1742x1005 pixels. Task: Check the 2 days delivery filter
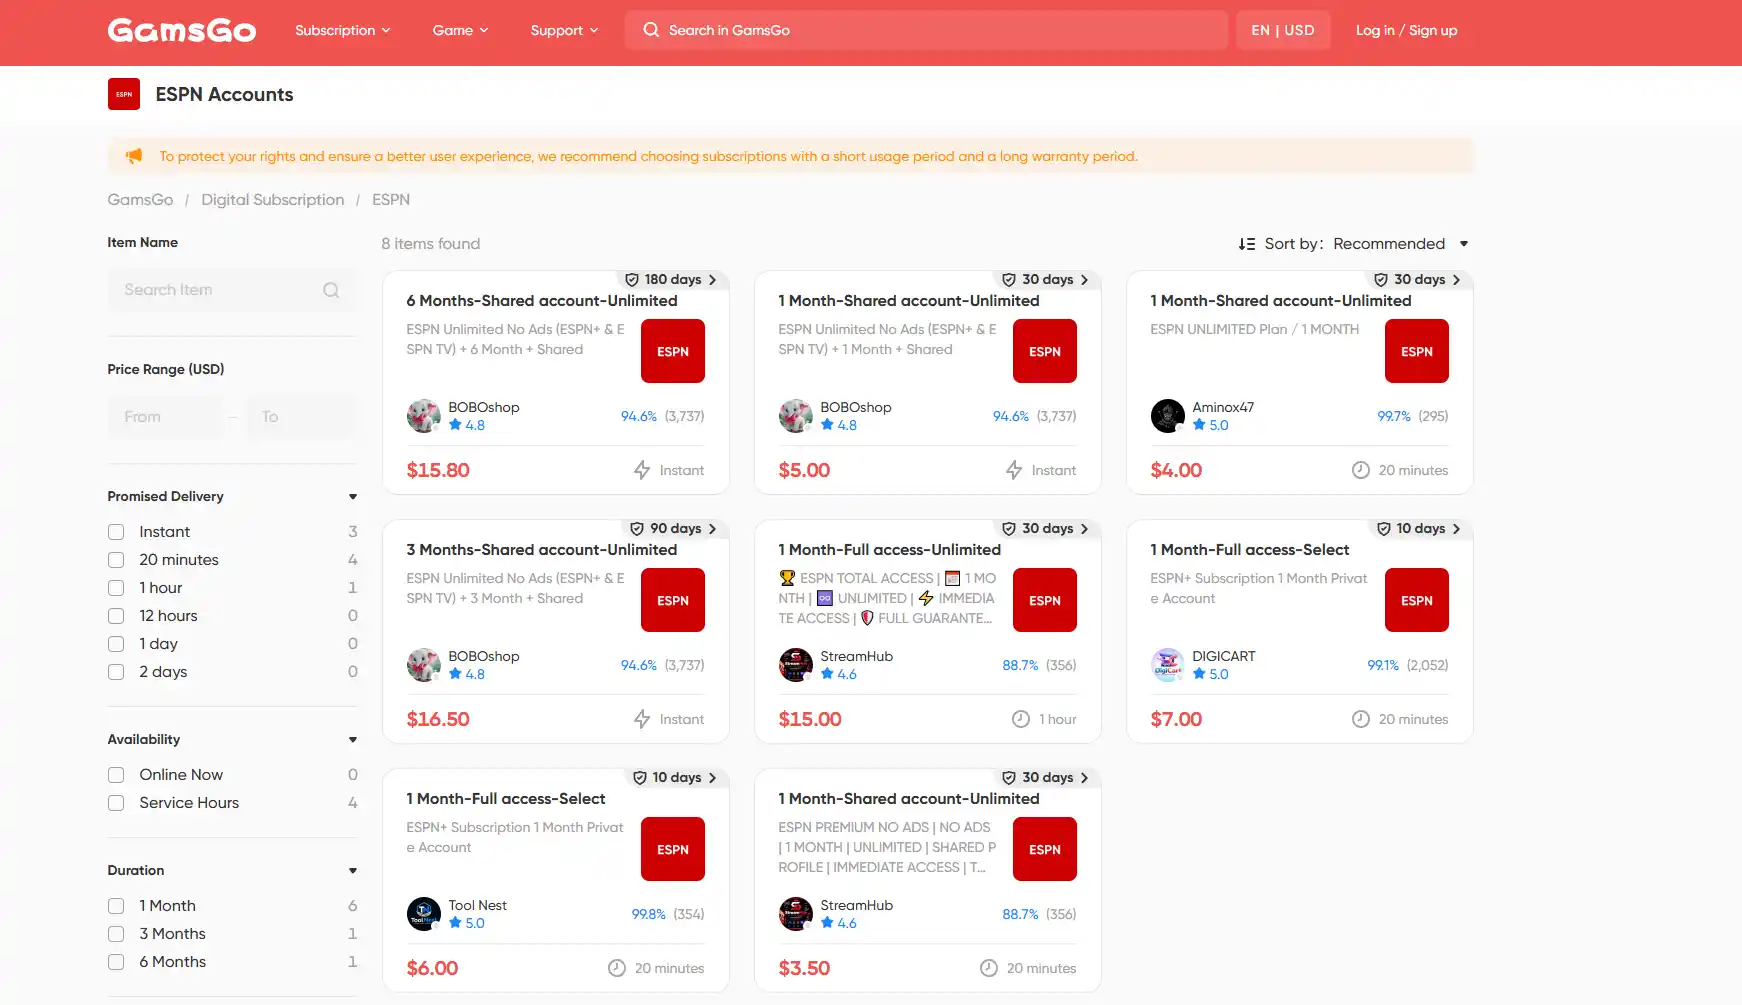tap(116, 672)
